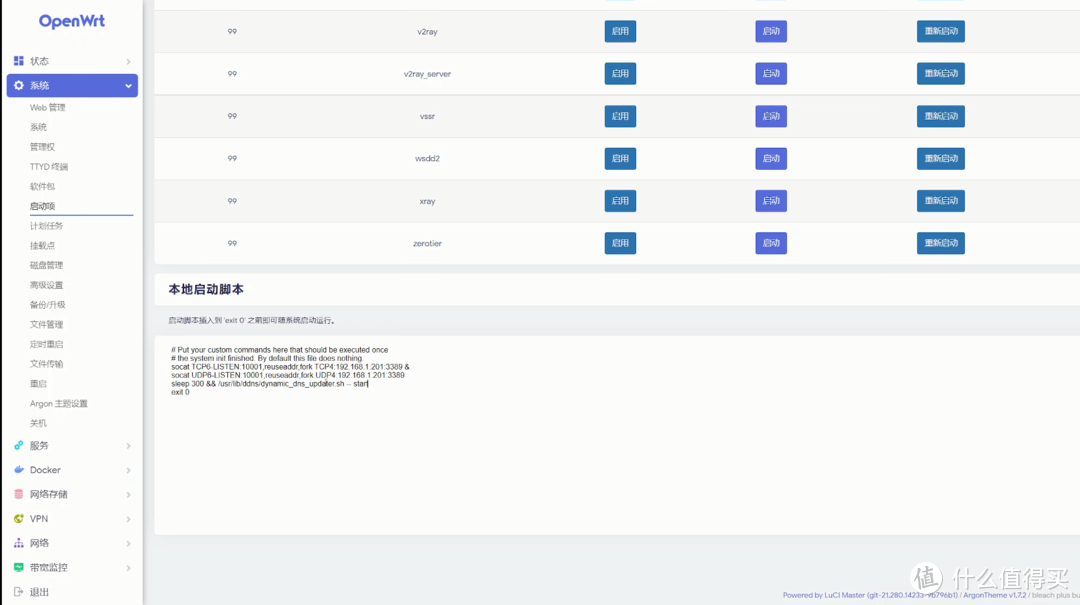1080x605 pixels.
Task: Click the 网络存储 database icon
Action: pyautogui.click(x=19, y=494)
